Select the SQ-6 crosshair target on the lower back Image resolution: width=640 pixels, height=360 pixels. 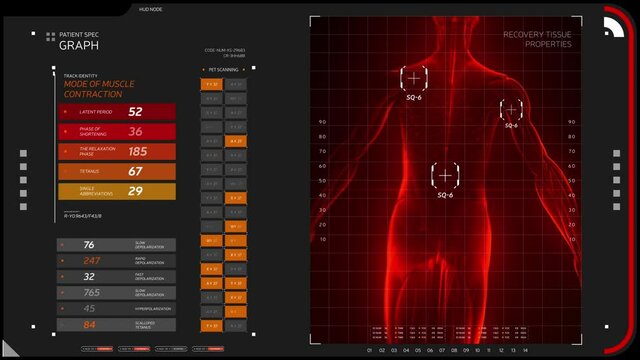pyautogui.click(x=445, y=176)
